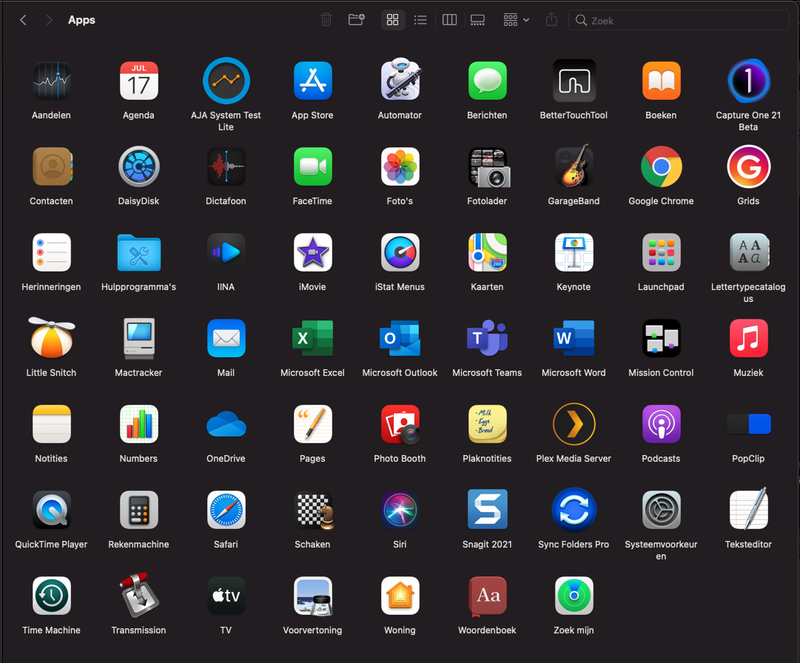
Task: Launch the Microsoft Teams icon
Action: [487, 338]
